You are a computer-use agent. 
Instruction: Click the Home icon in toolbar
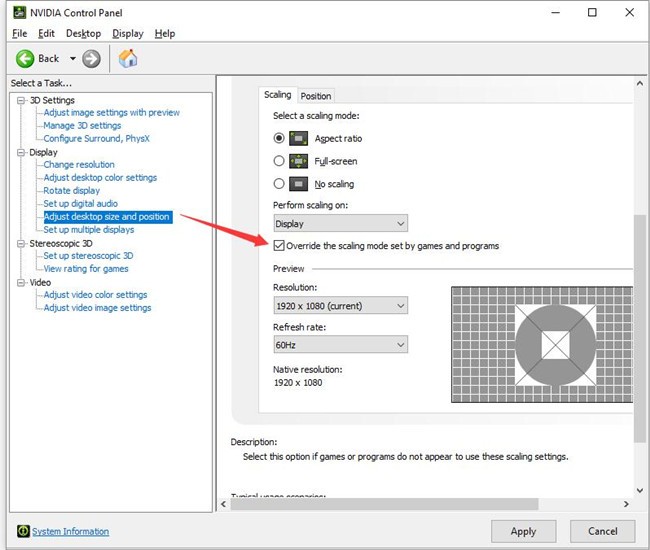pos(128,59)
